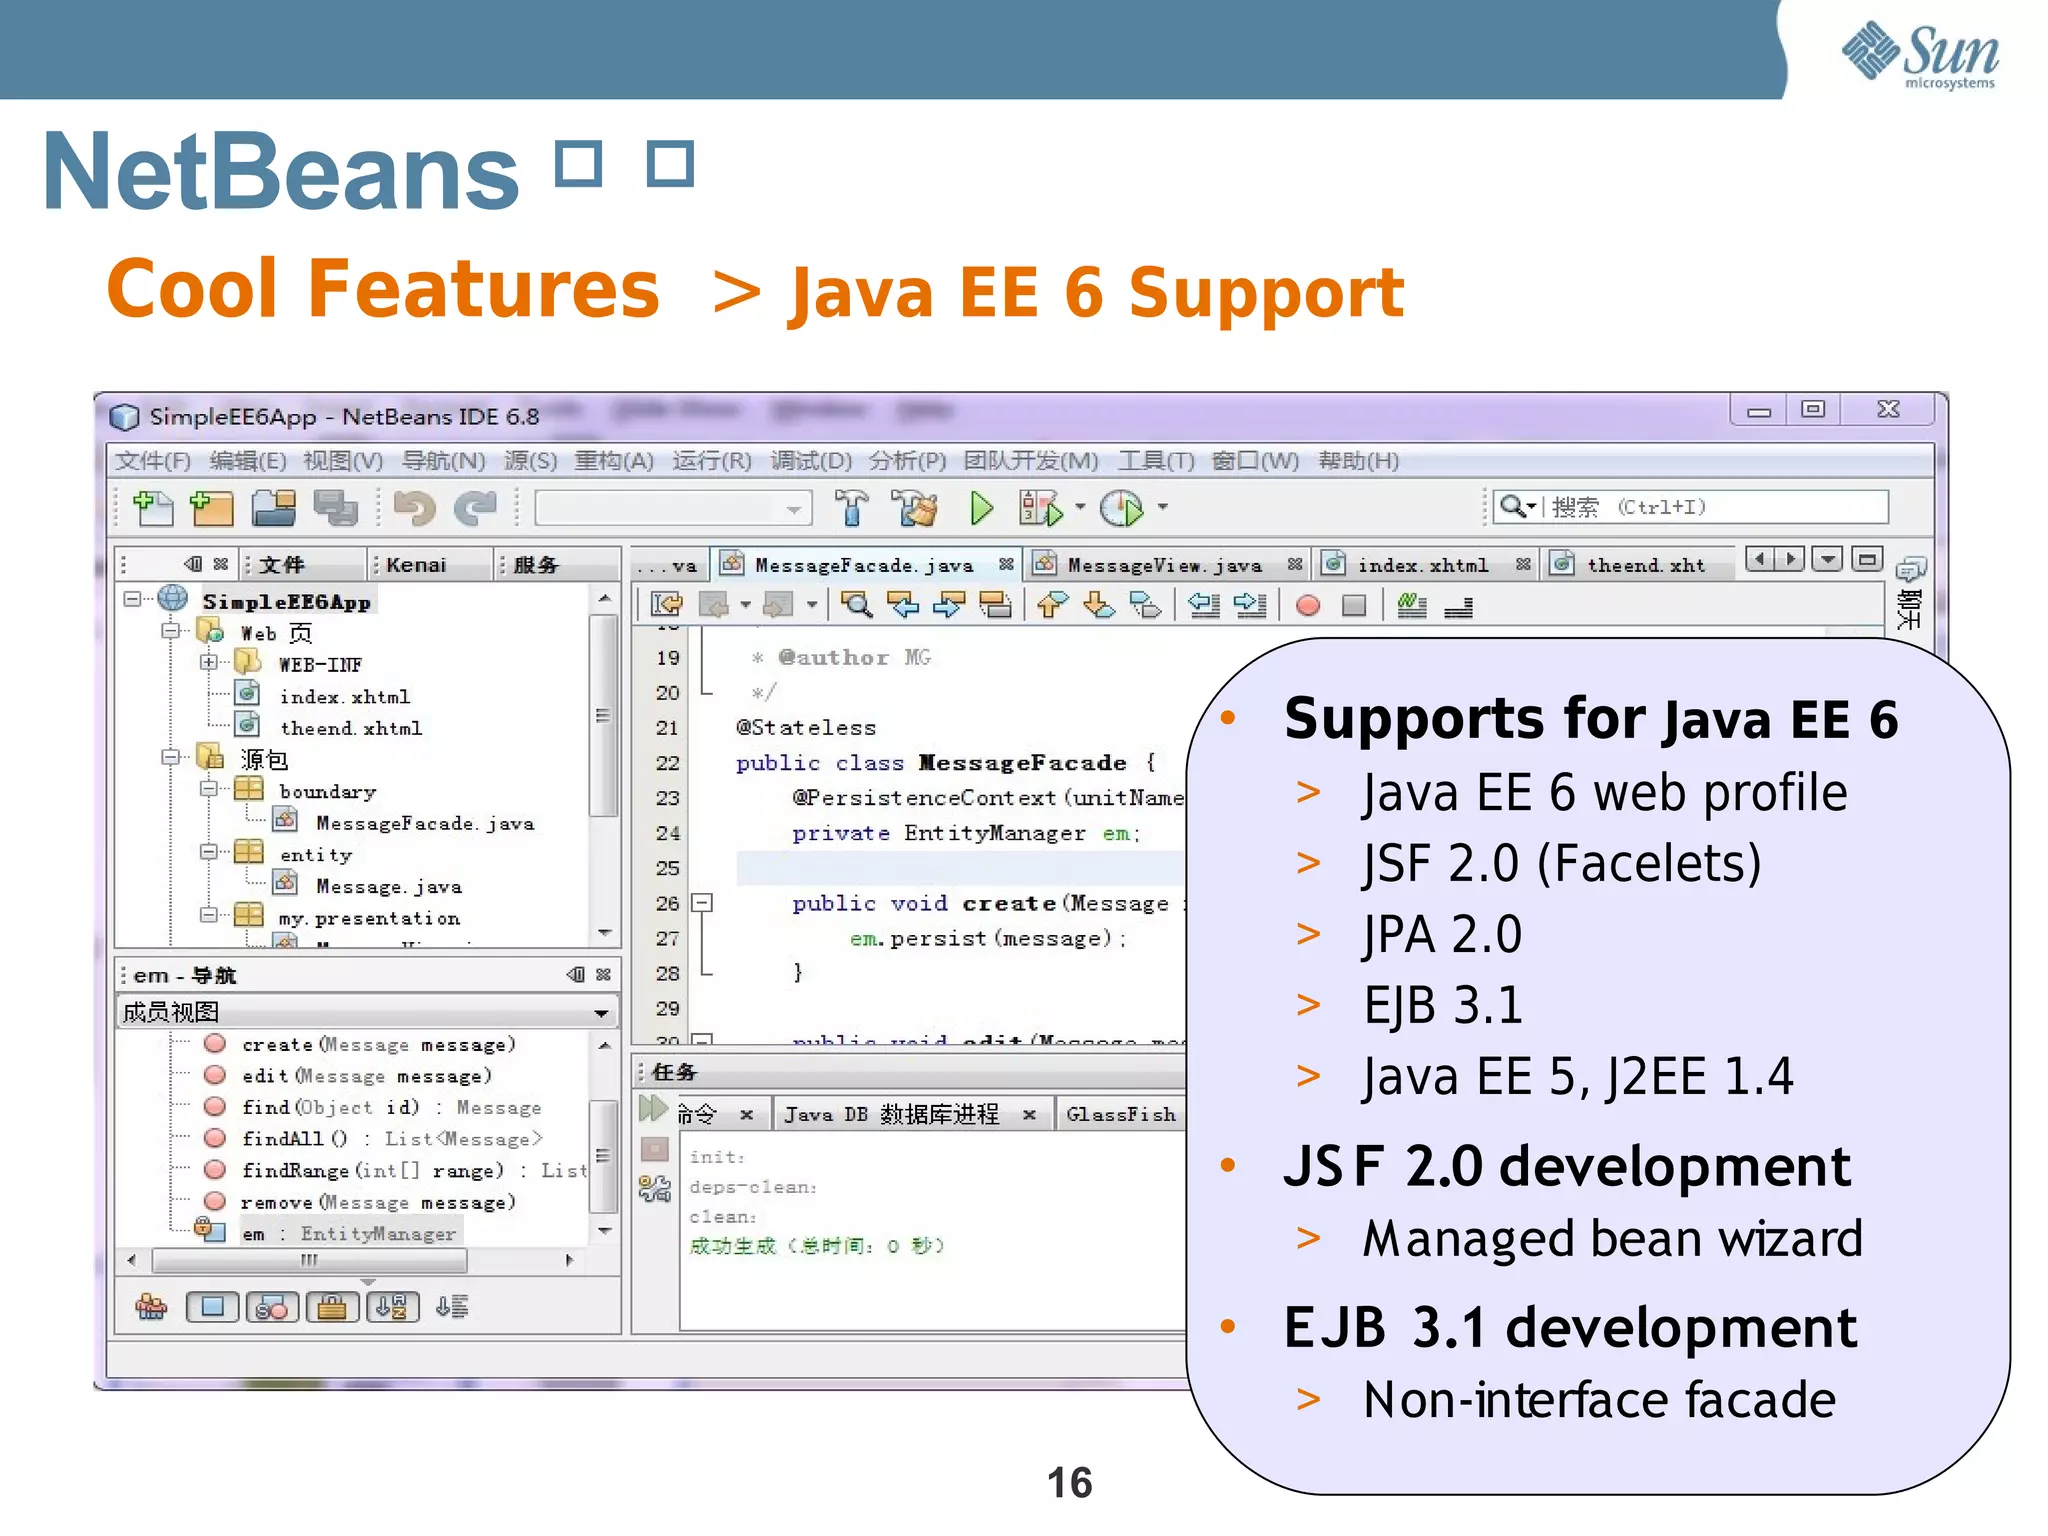Viewport: 2048px width, 1536px height.
Task: Toggle the show inherited members filter button
Action: pyautogui.click(x=152, y=1306)
